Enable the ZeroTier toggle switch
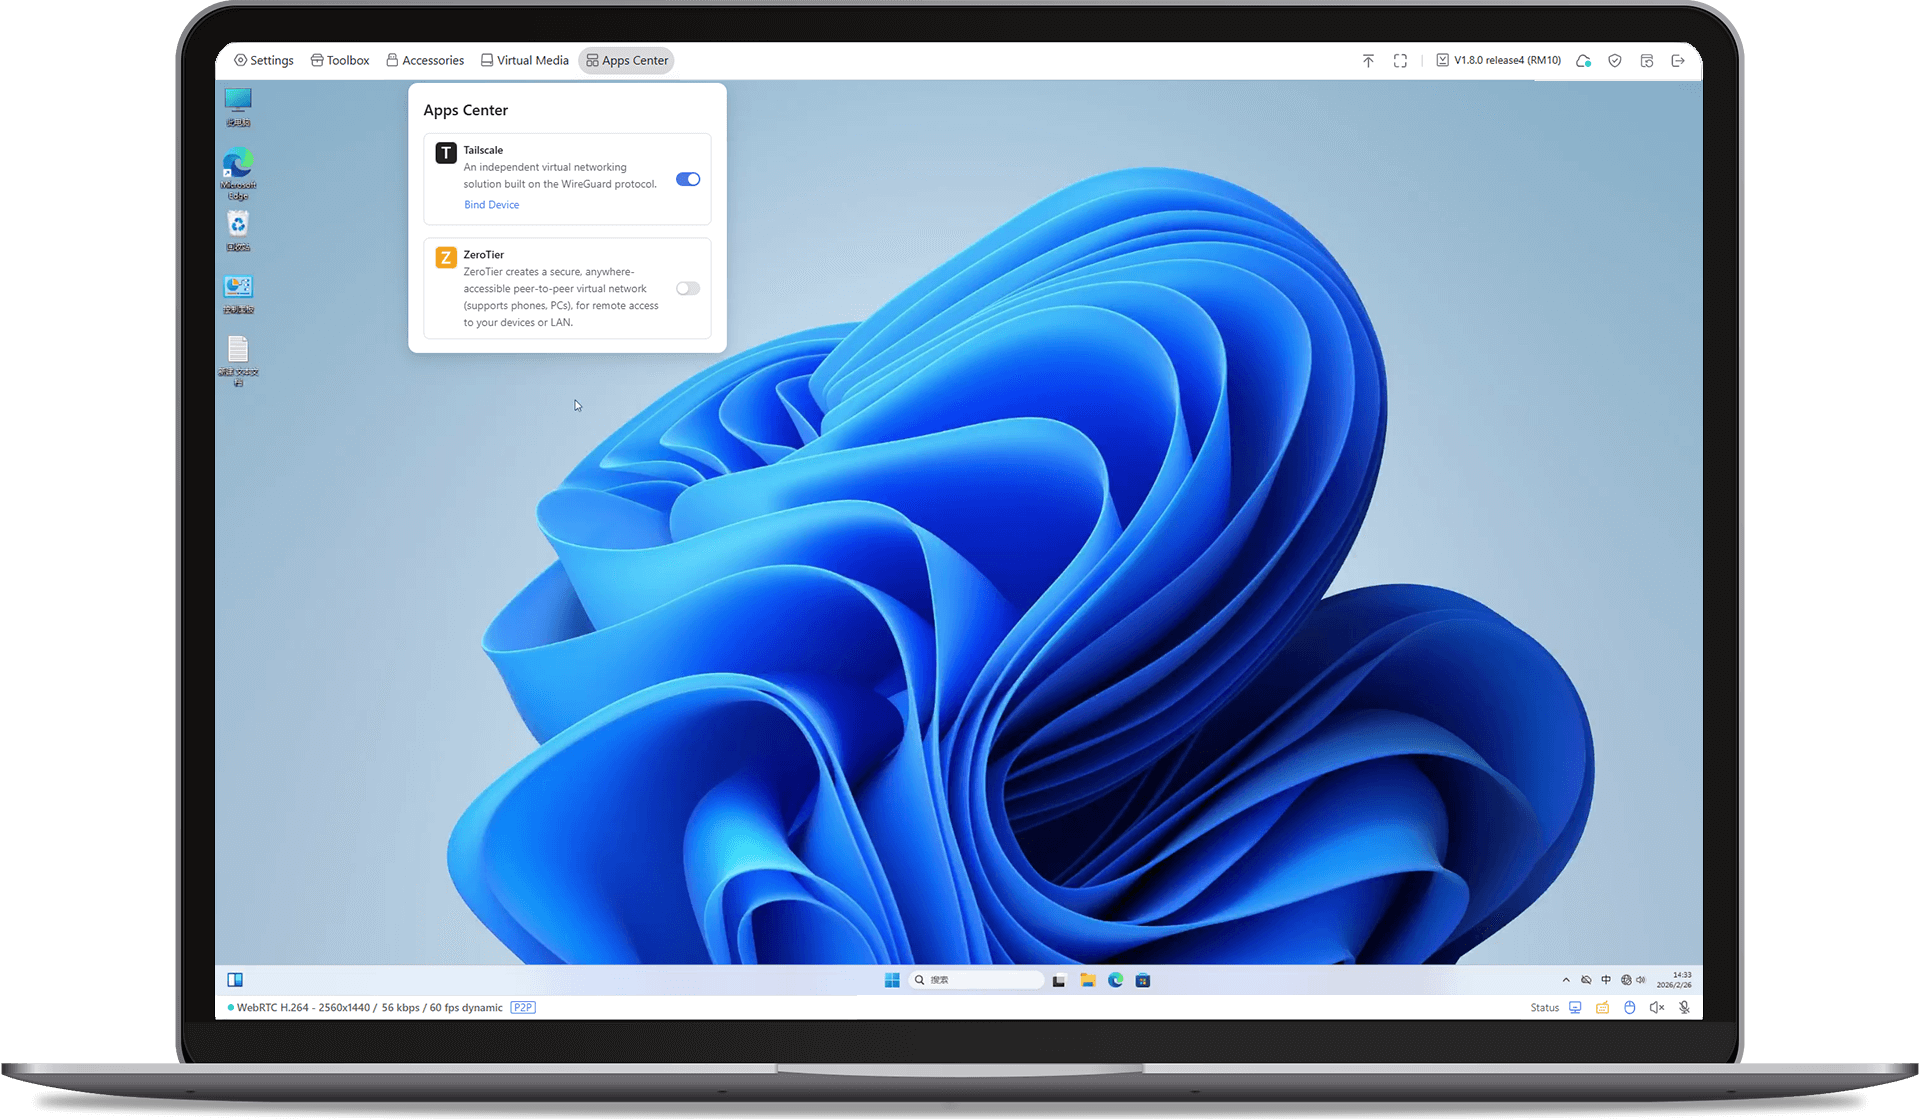The height and width of the screenshot is (1119, 1920). click(x=688, y=288)
